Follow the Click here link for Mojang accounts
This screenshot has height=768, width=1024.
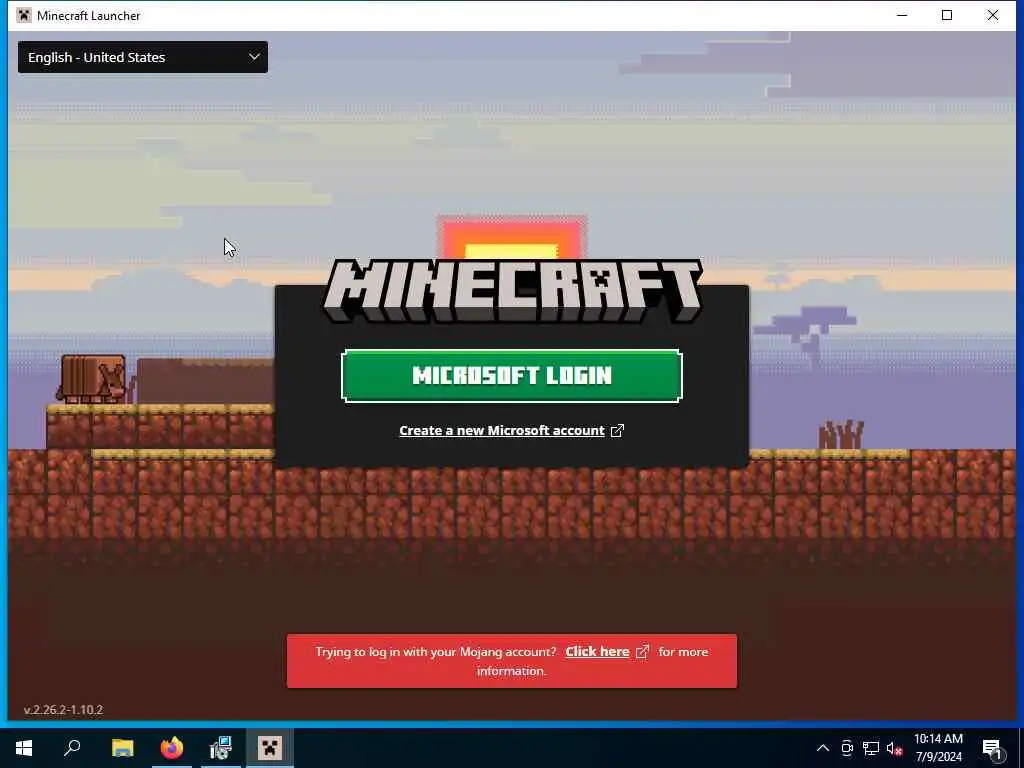597,652
